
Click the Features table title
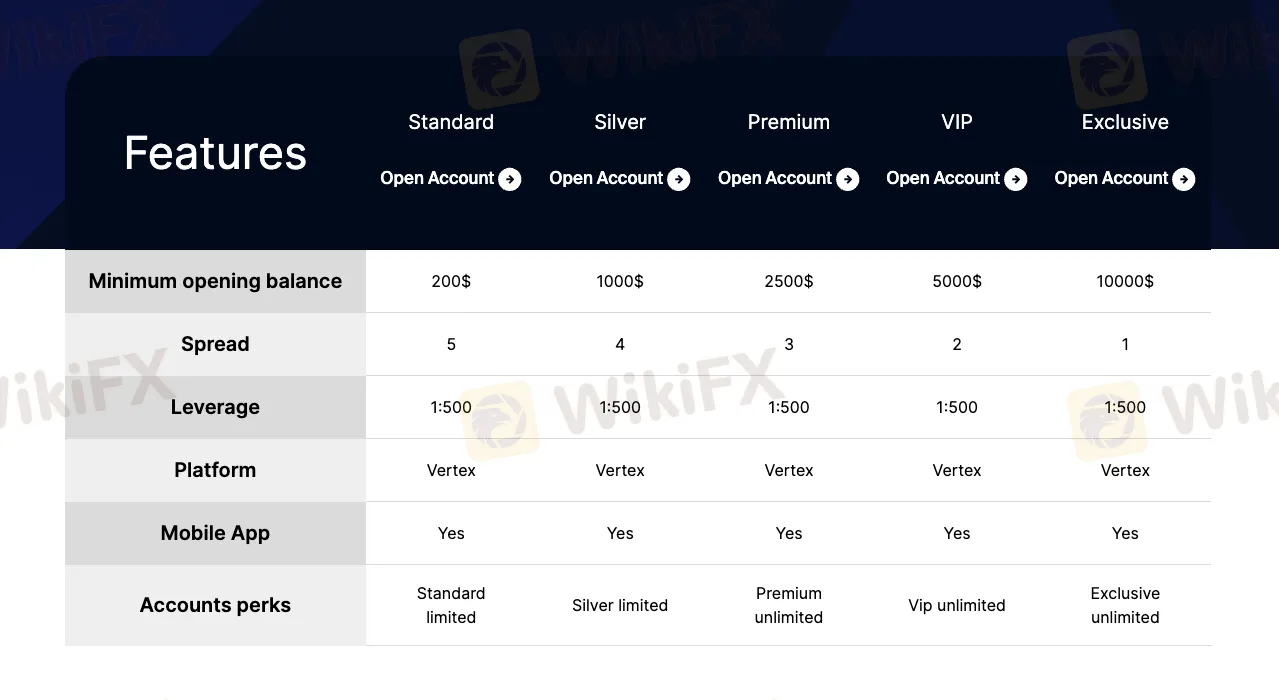(215, 153)
